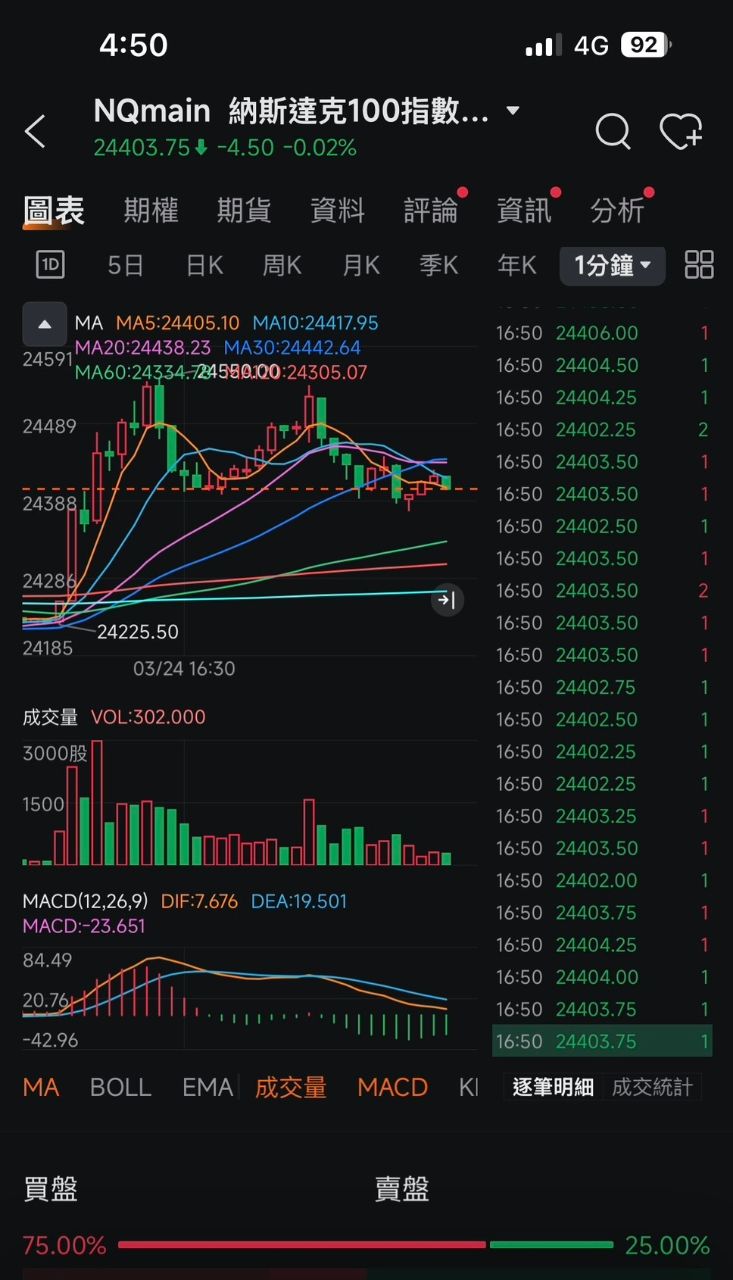The image size is (733, 1280).
Task: Open the 1分鐘 interval dropdown
Action: click(612, 265)
